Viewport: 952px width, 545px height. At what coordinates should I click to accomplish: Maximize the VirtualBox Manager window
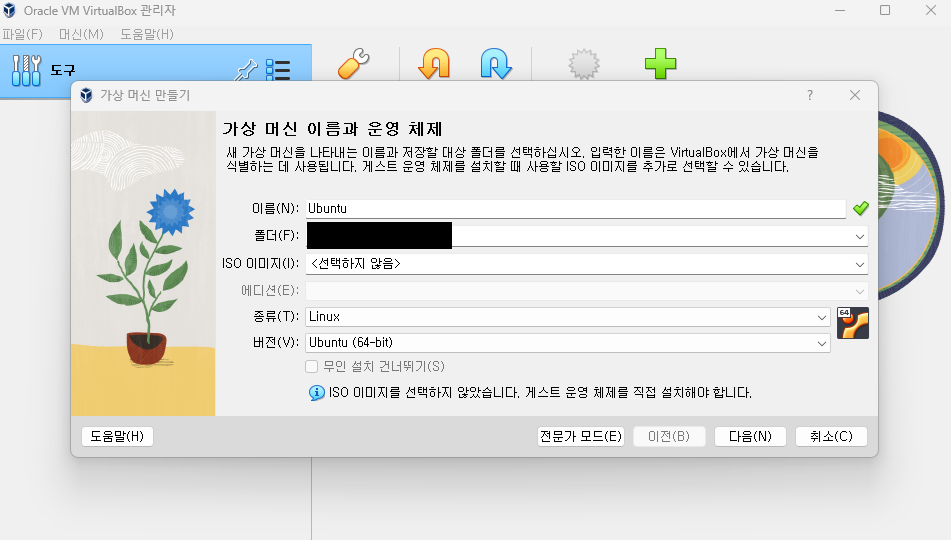885,10
